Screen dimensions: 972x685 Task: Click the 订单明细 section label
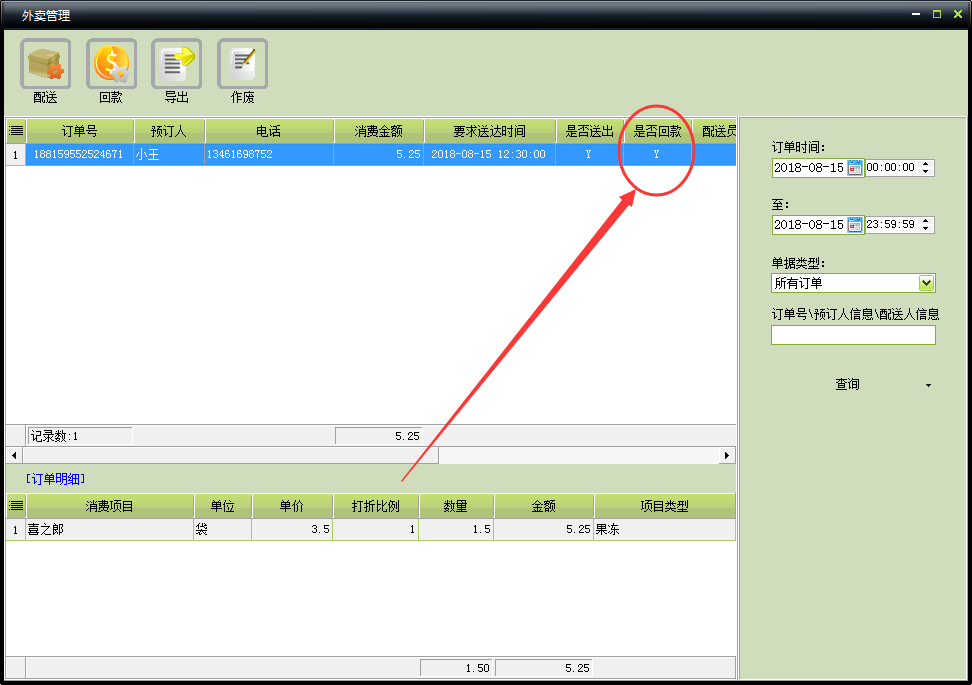pyautogui.click(x=55, y=479)
